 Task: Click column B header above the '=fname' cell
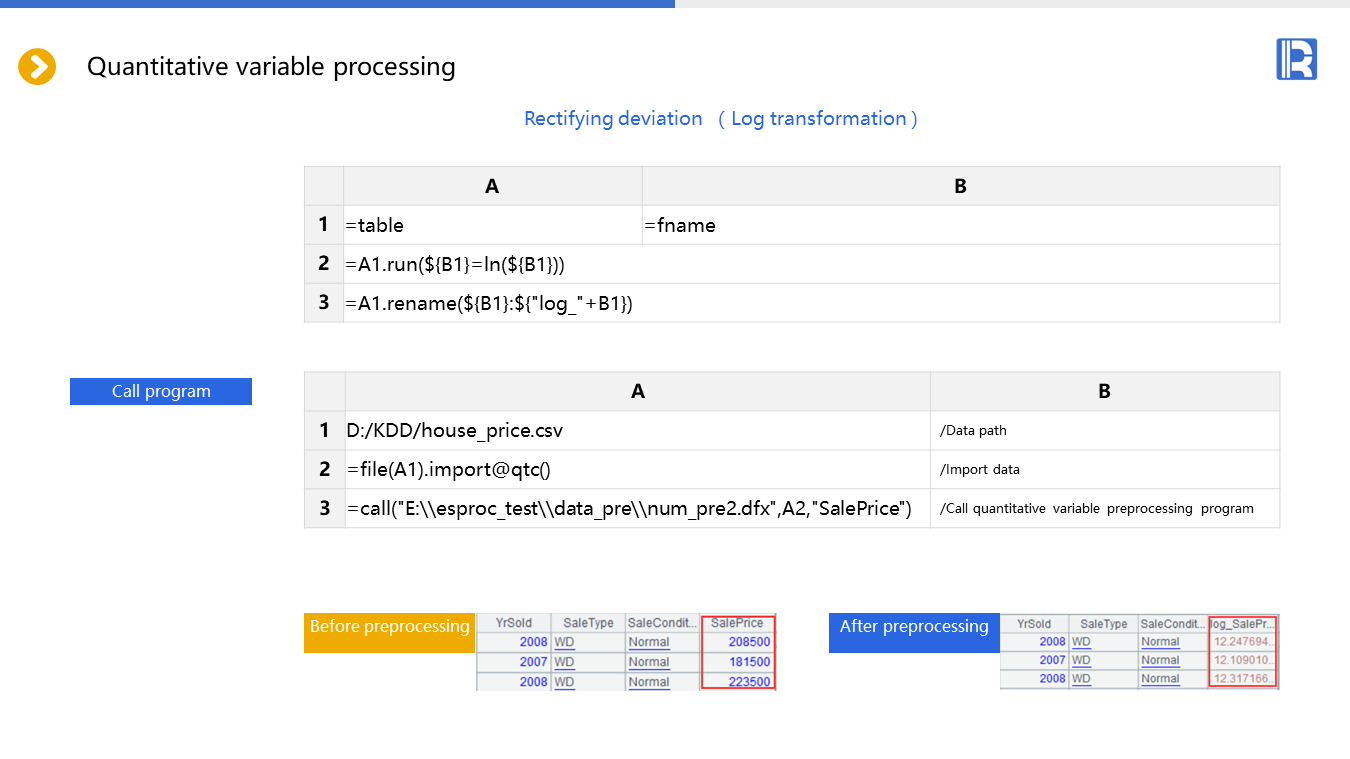961,186
